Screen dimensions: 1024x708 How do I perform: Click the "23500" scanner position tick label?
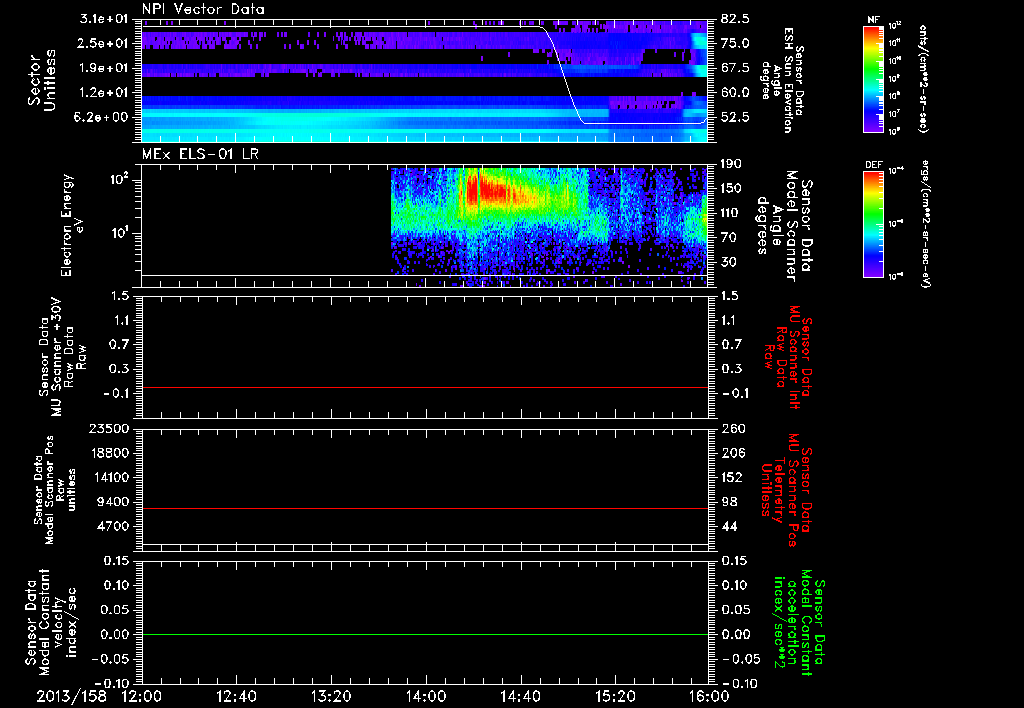coord(111,428)
